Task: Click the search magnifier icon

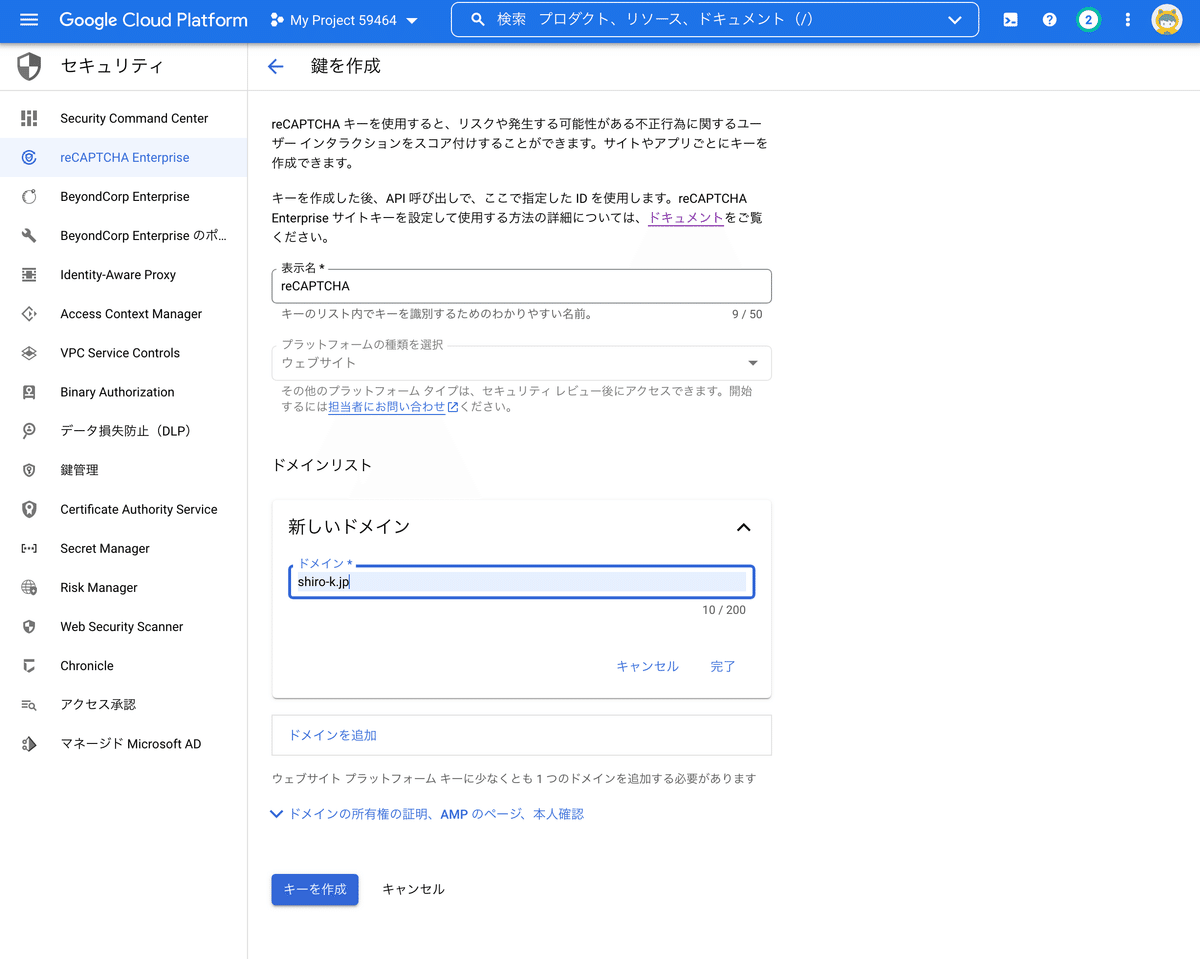Action: (478, 20)
